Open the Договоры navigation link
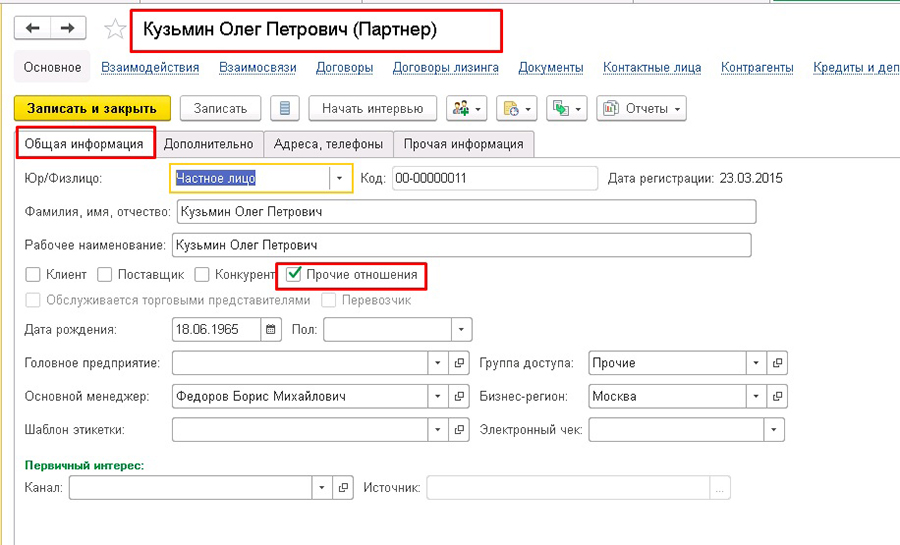This screenshot has height=545, width=900. click(344, 67)
